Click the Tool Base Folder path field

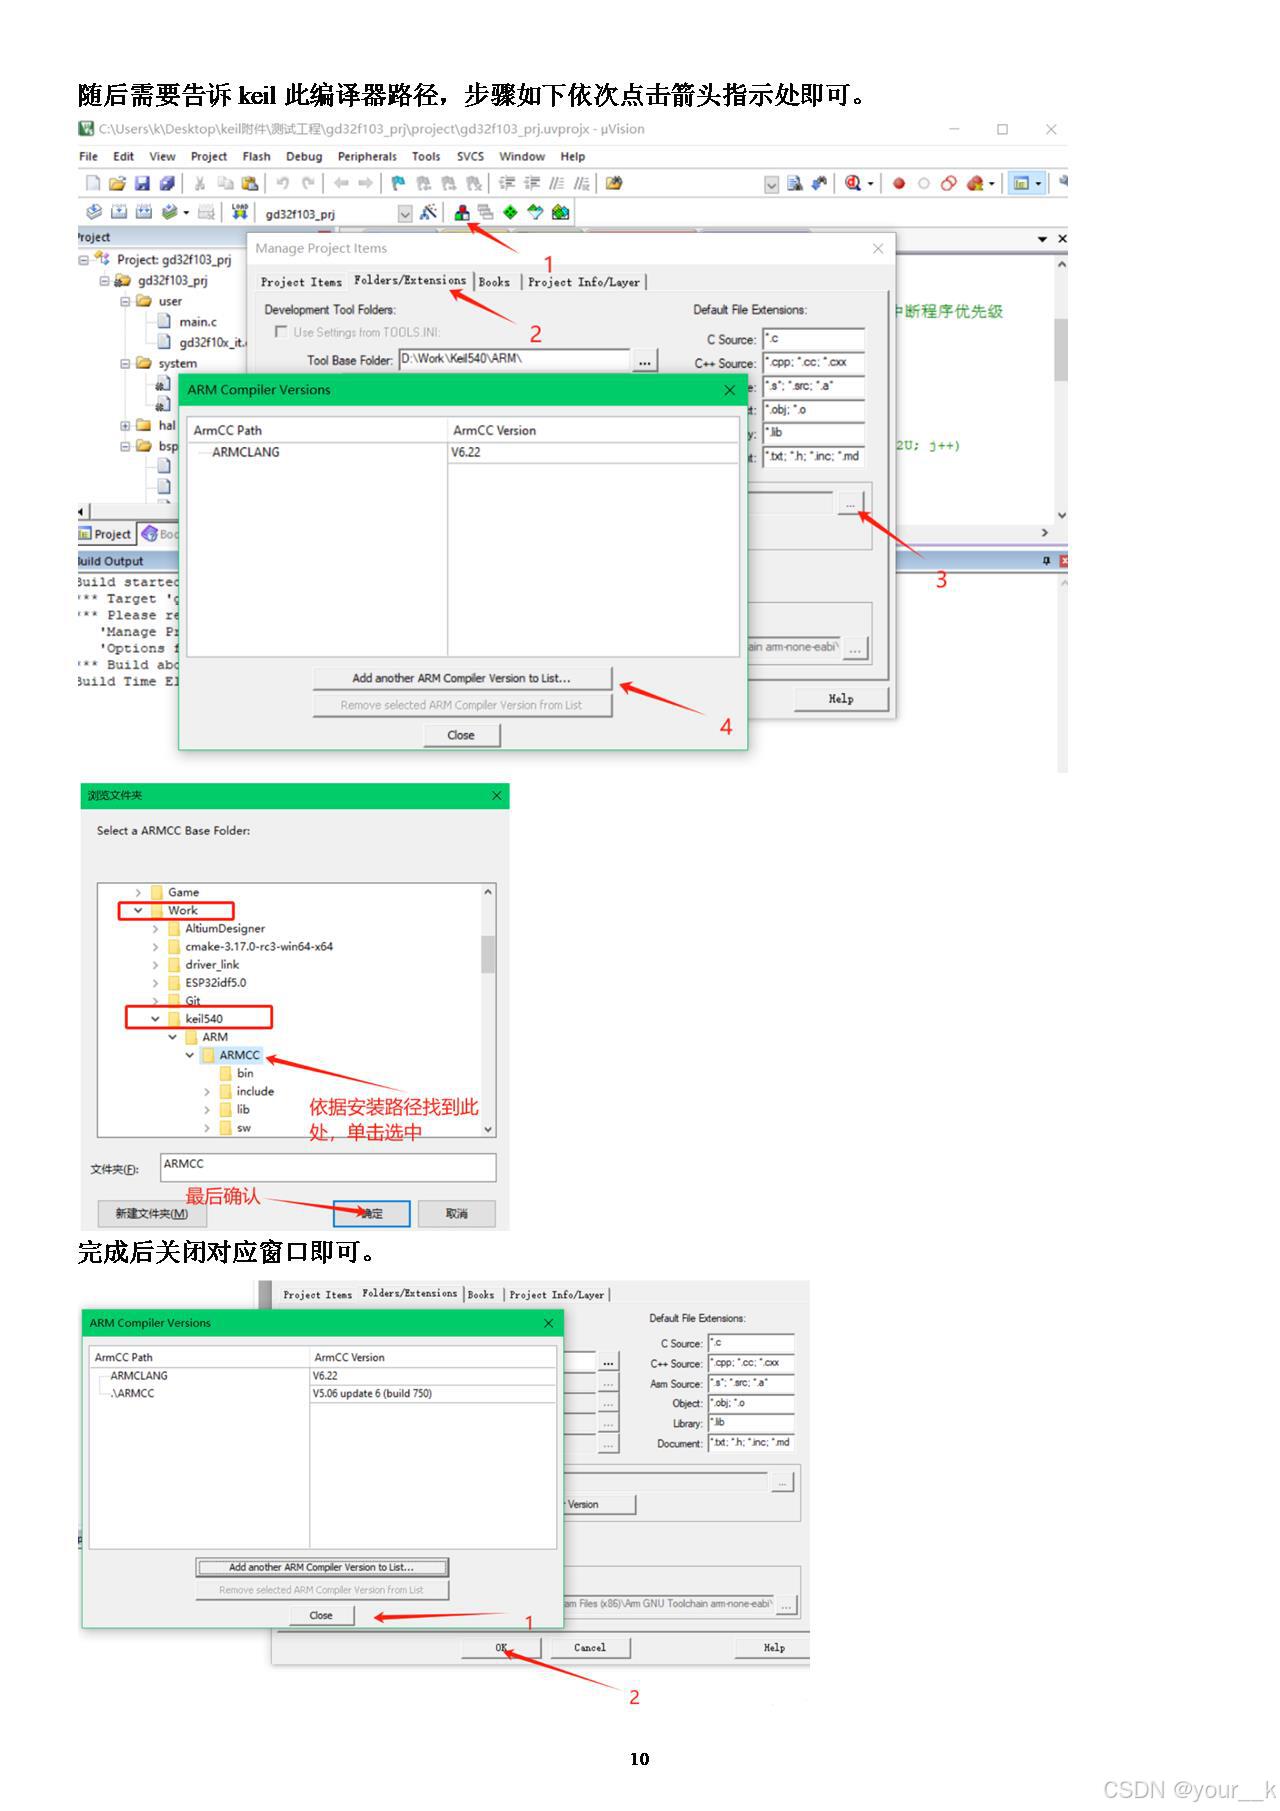514,359
